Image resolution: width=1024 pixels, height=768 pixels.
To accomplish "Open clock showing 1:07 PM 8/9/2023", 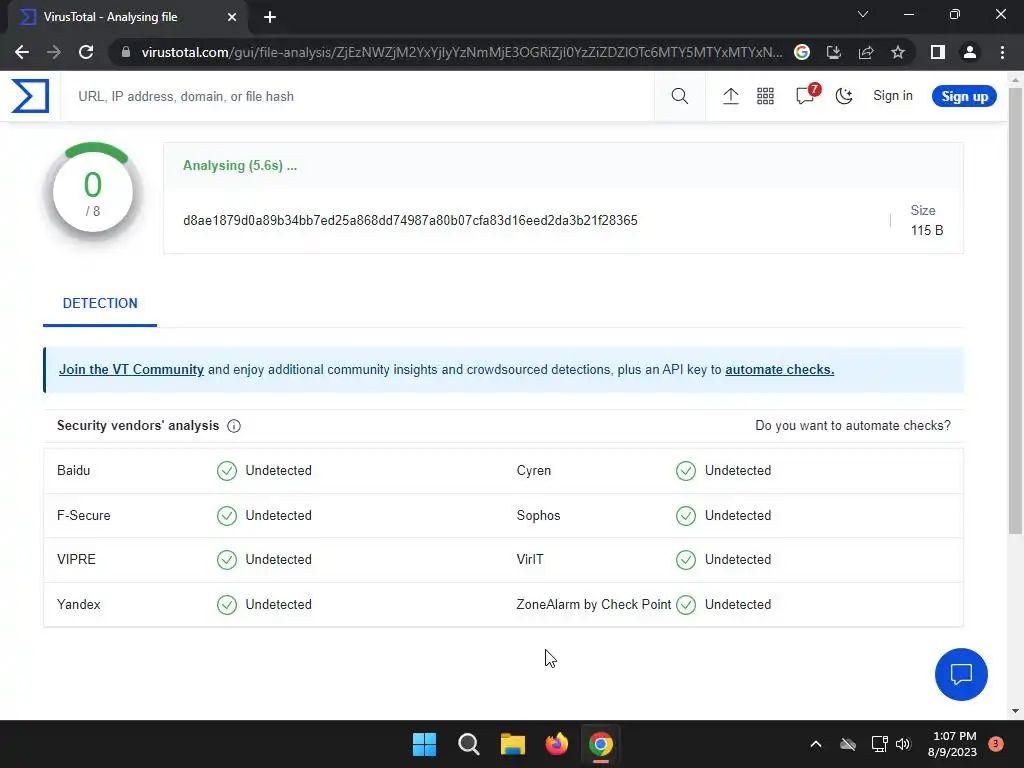I will click(952, 744).
